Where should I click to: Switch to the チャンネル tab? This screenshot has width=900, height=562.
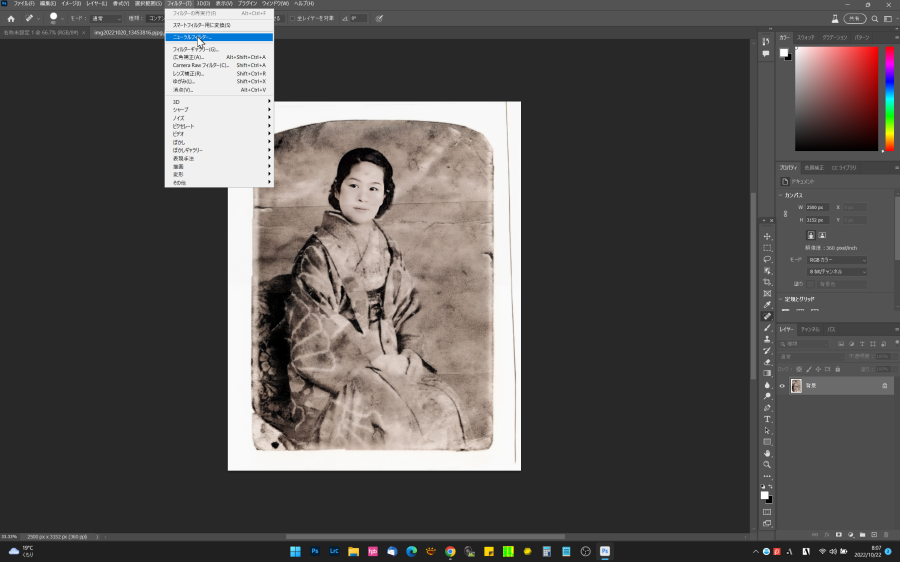tap(810, 330)
